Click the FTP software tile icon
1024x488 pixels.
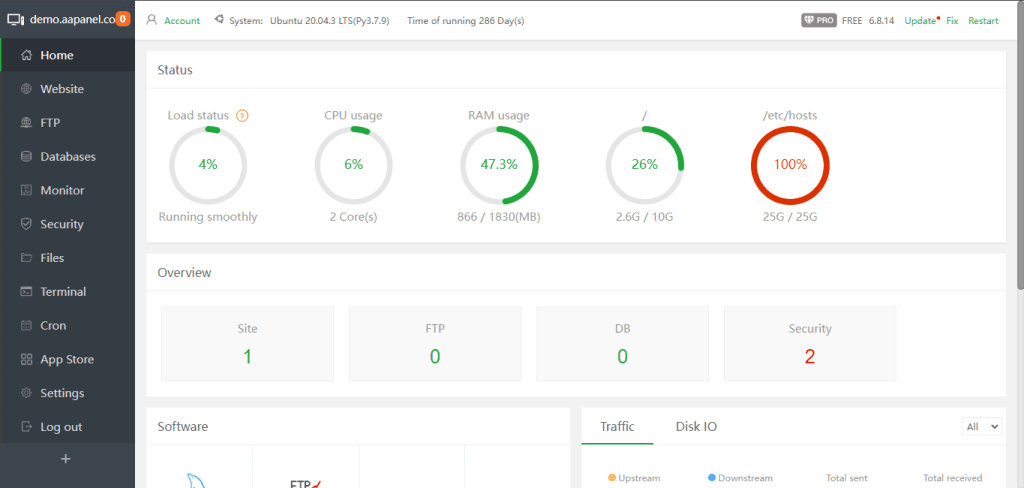coord(306,483)
